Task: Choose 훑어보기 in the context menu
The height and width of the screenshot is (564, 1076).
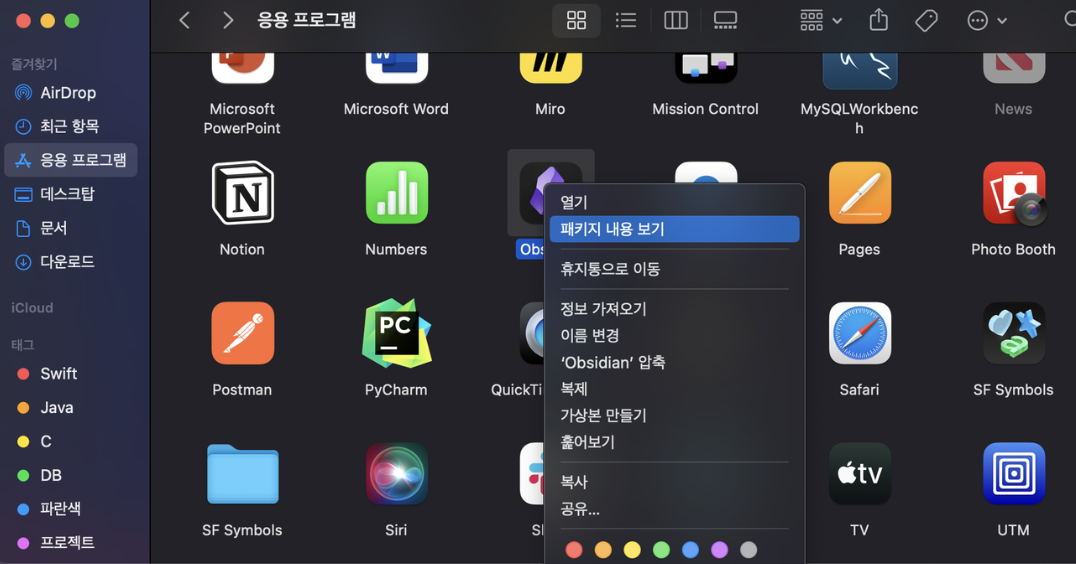Action: click(675, 443)
